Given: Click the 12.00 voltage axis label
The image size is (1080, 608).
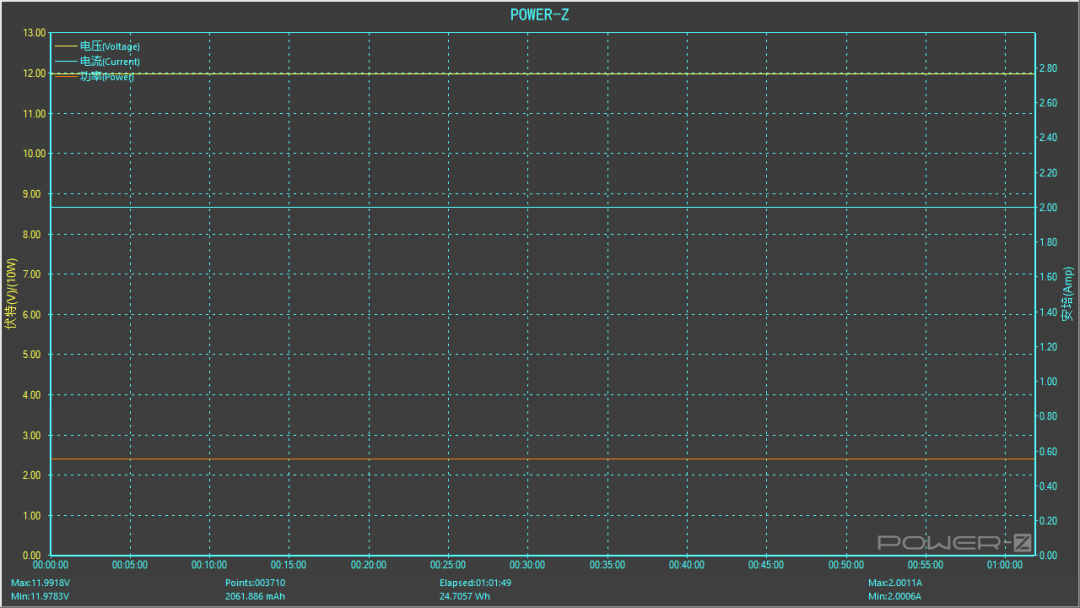Looking at the screenshot, I should tap(34, 73).
